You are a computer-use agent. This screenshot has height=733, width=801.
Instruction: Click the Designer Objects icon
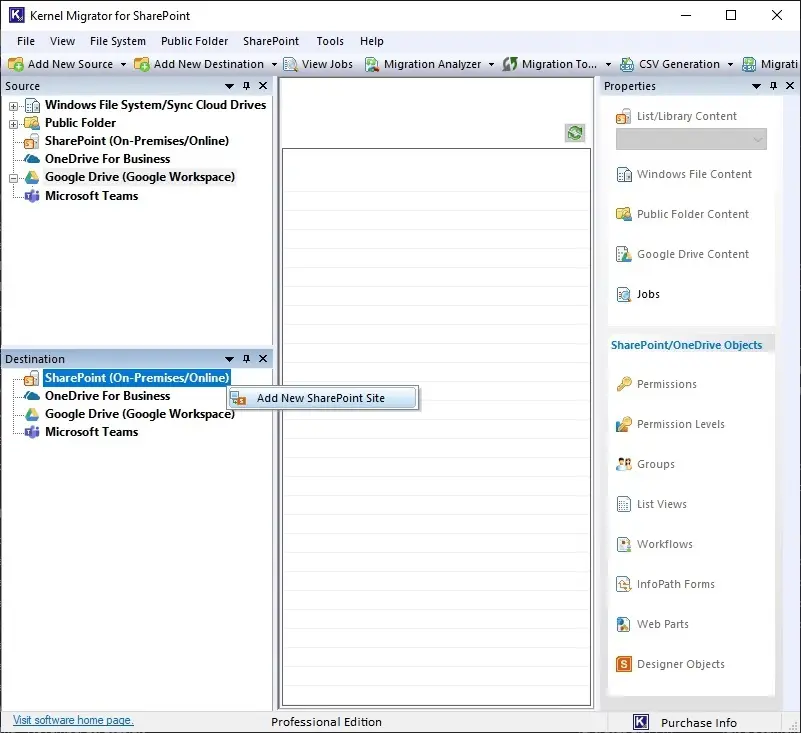tap(624, 664)
